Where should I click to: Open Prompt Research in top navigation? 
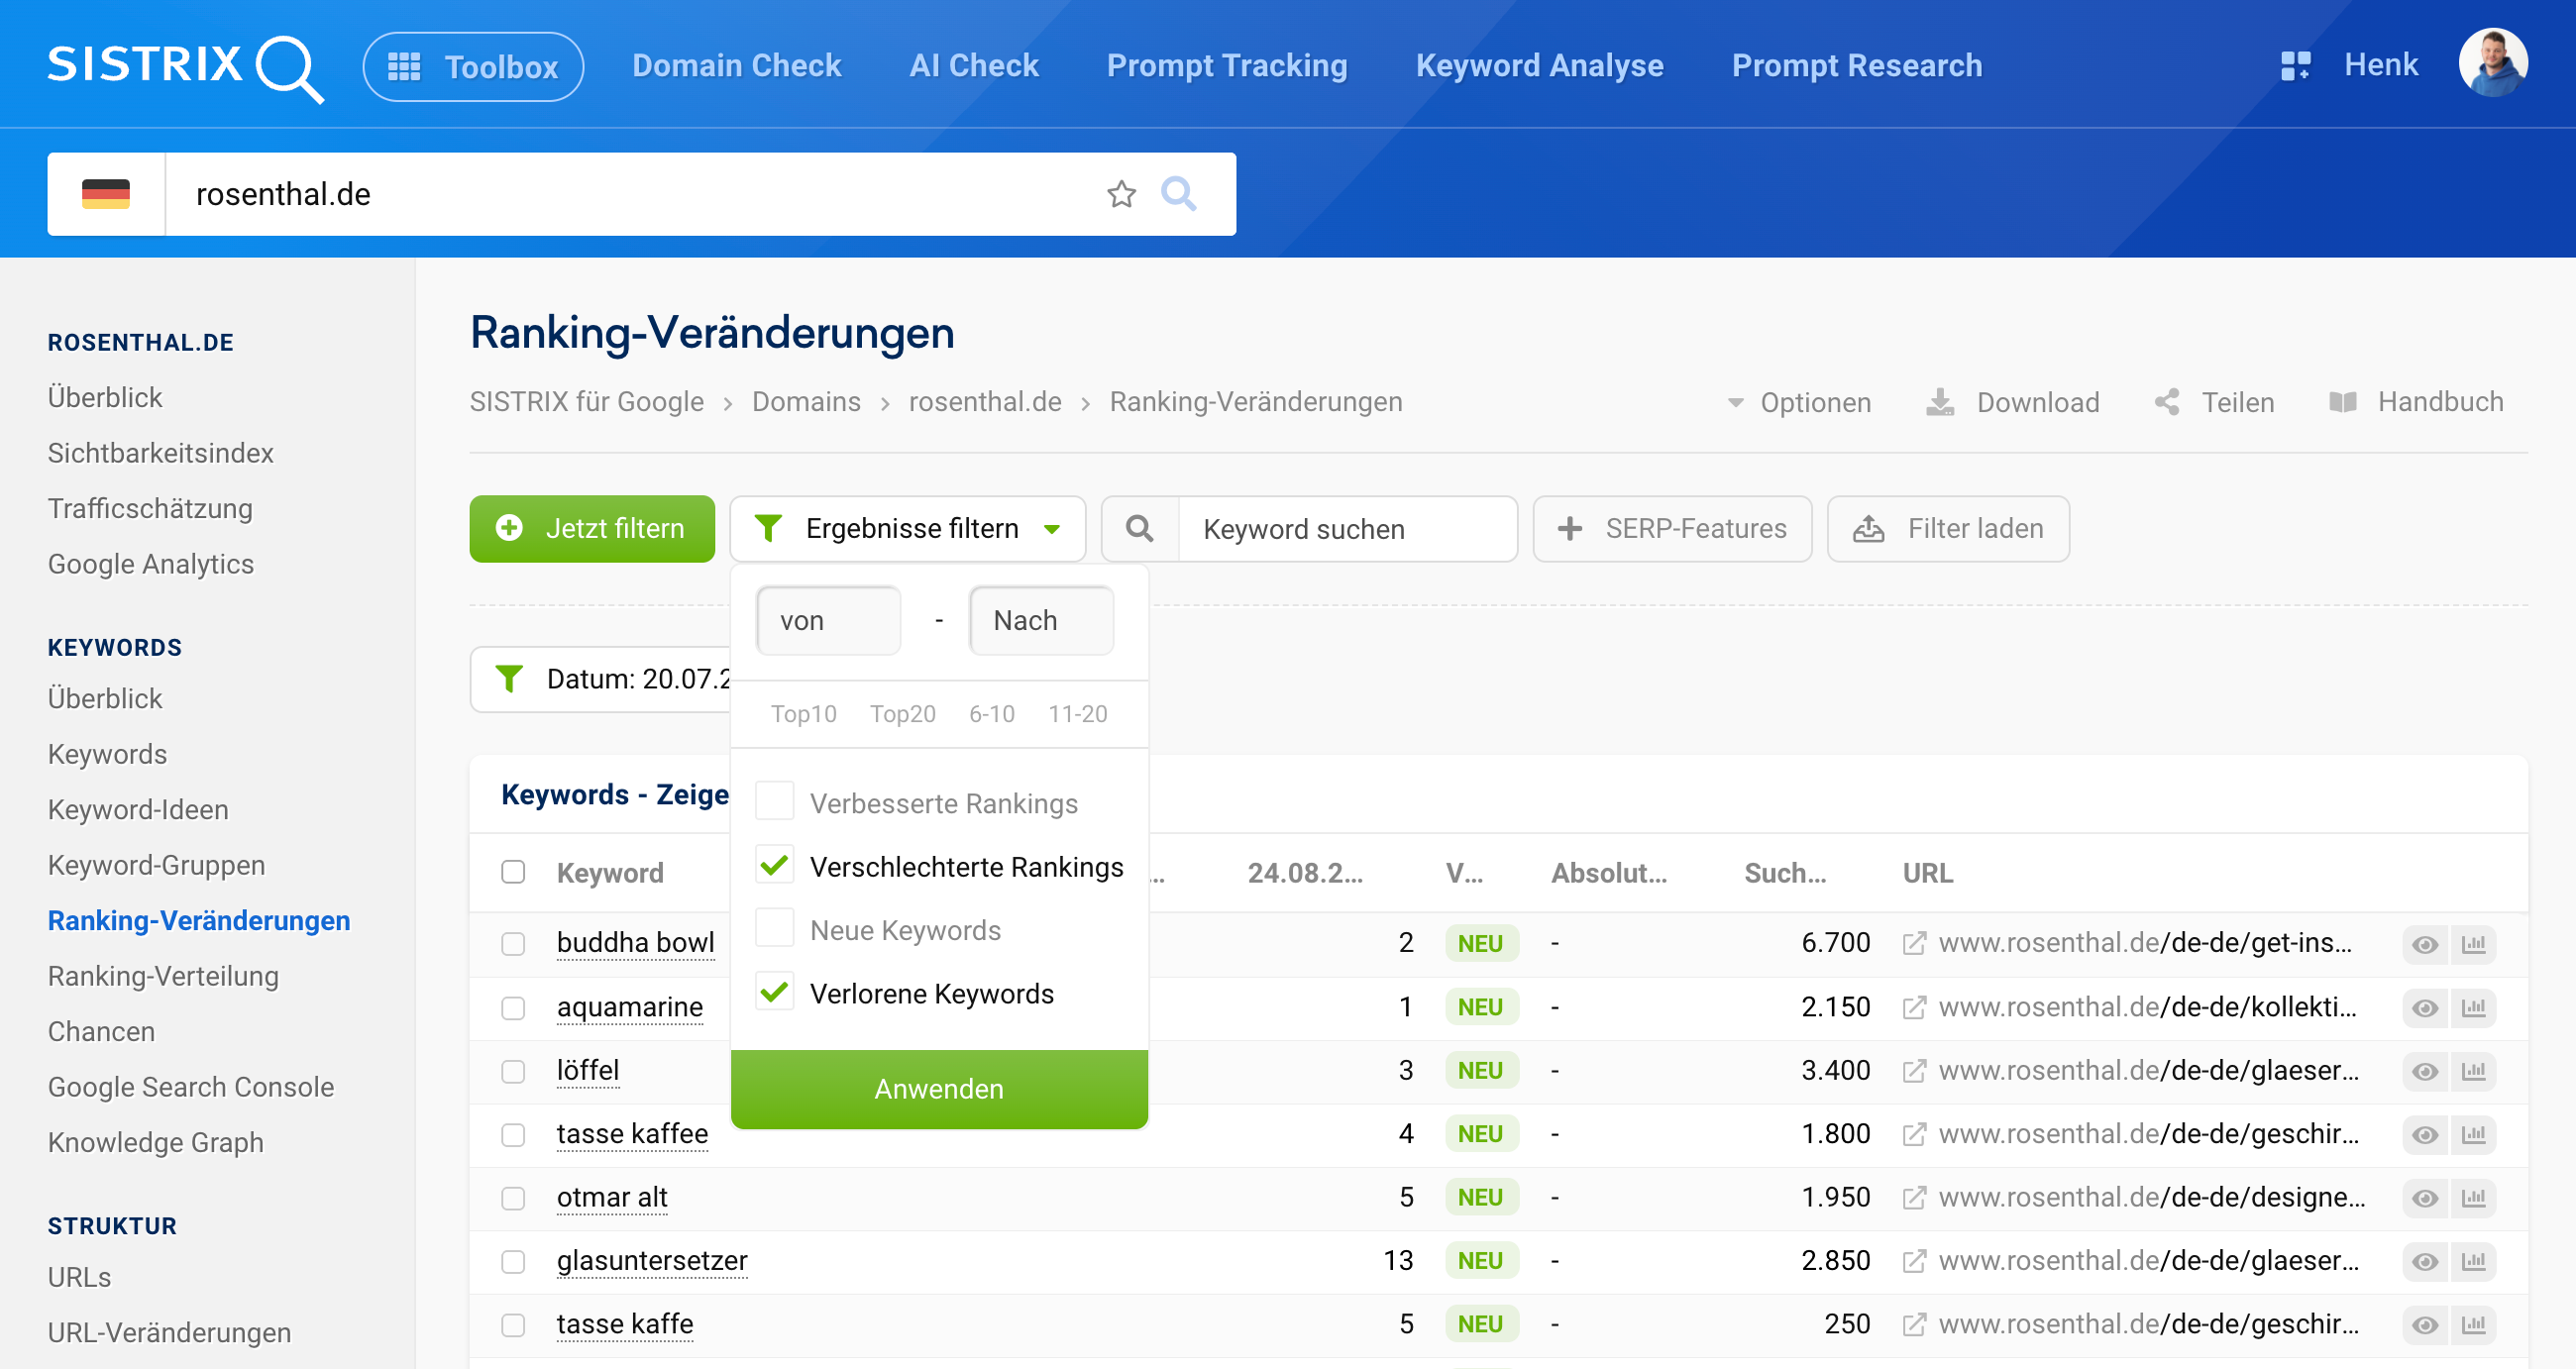(1857, 66)
